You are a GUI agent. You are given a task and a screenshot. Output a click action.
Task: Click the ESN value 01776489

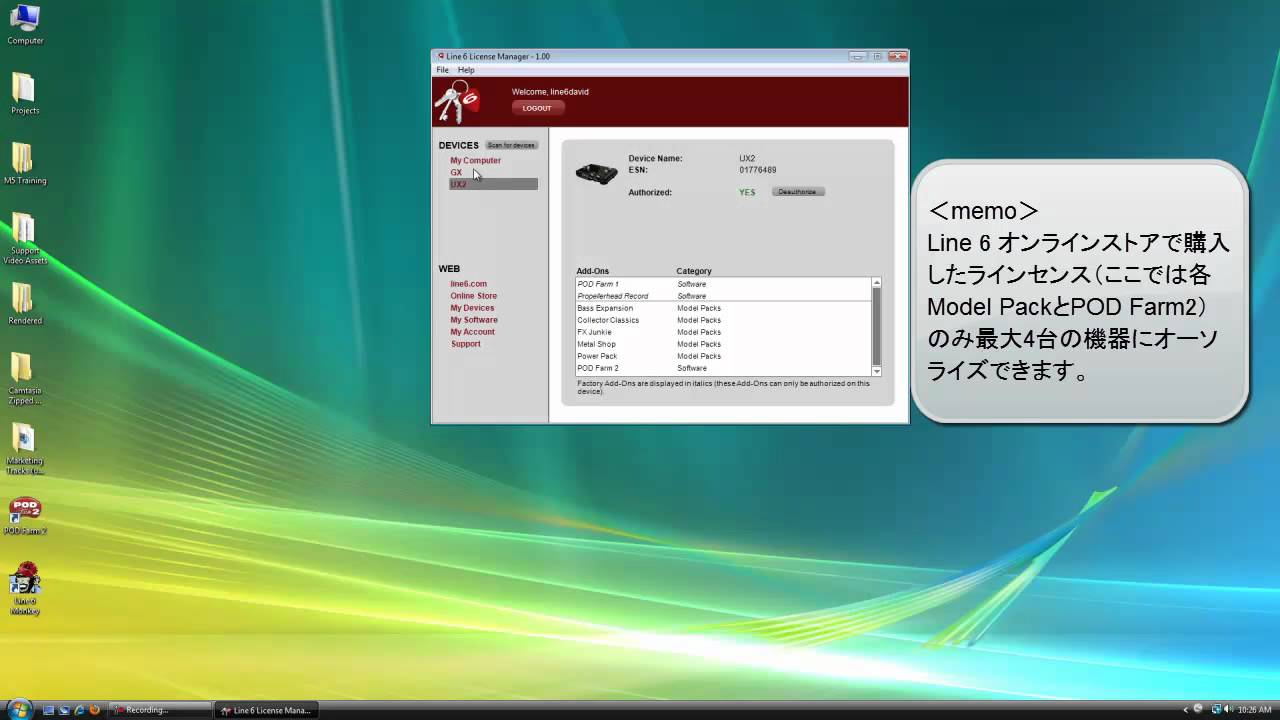coord(757,170)
